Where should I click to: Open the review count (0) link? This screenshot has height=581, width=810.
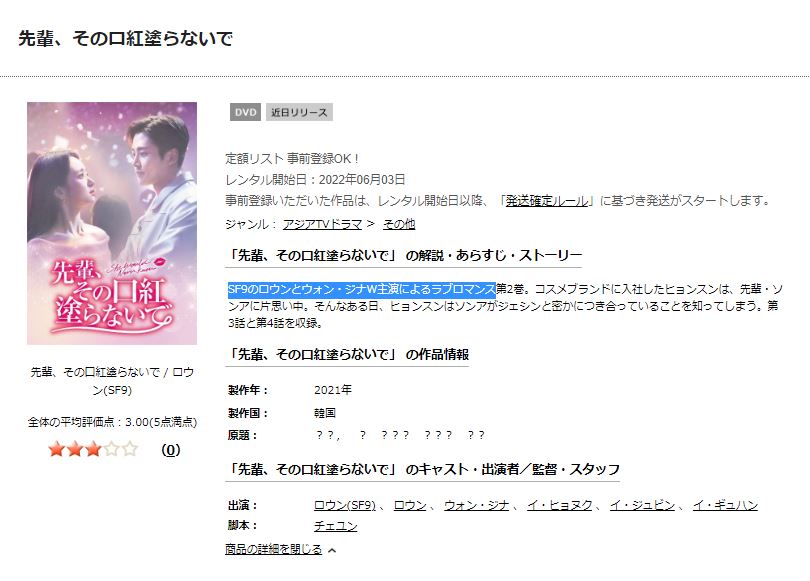pos(170,450)
